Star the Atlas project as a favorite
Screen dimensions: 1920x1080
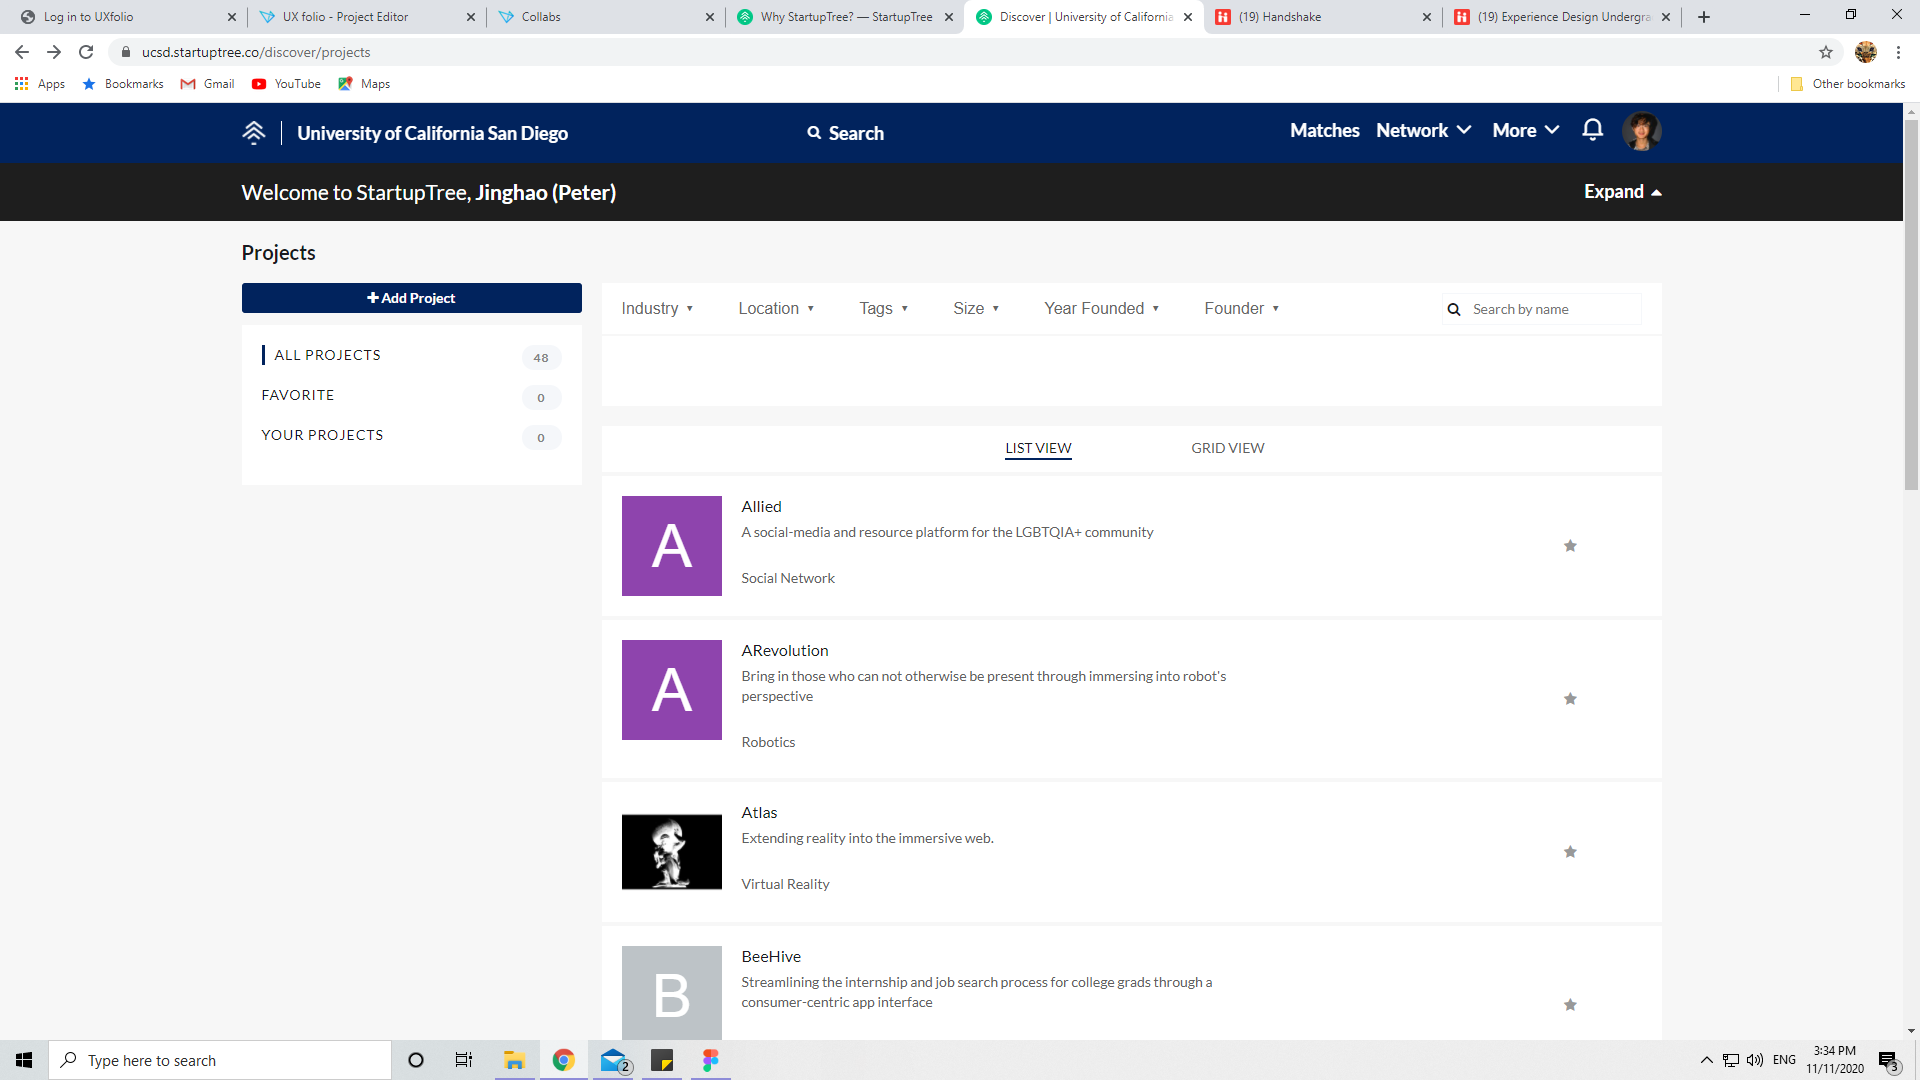[x=1569, y=852]
